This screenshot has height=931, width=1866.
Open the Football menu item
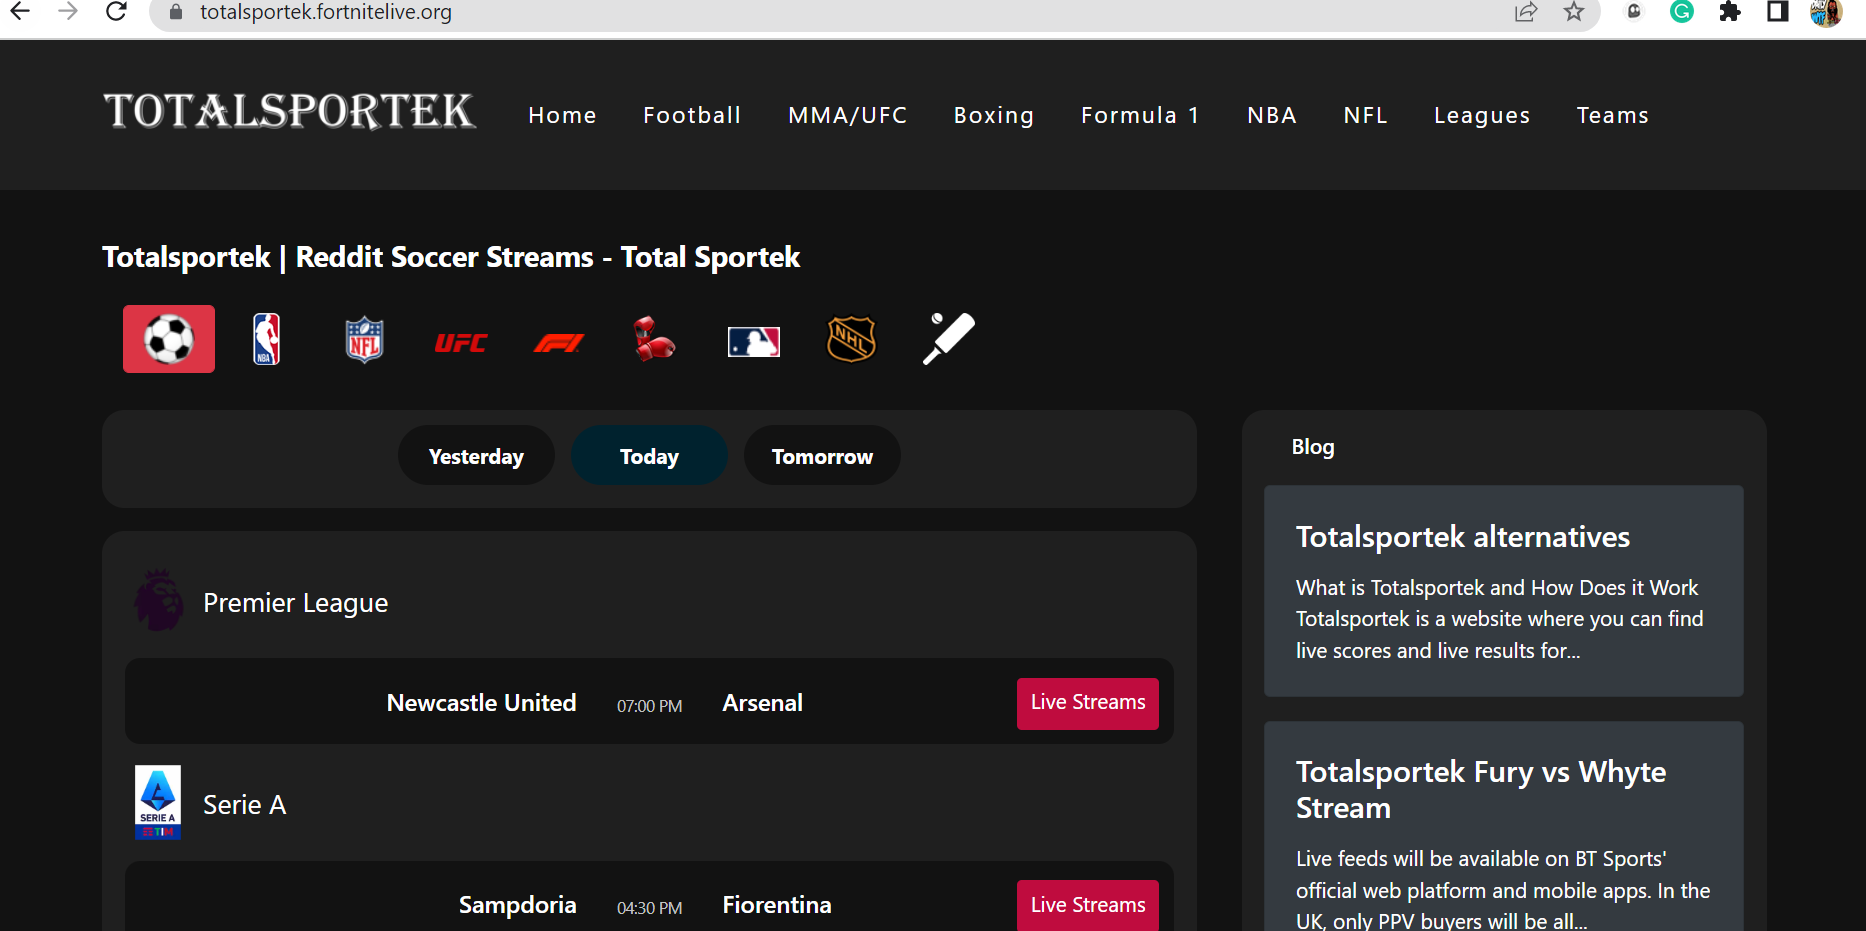(691, 115)
